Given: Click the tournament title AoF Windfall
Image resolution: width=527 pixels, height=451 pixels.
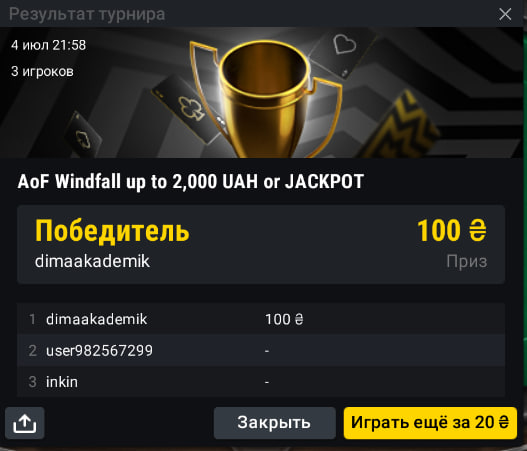Looking at the screenshot, I should 191,182.
